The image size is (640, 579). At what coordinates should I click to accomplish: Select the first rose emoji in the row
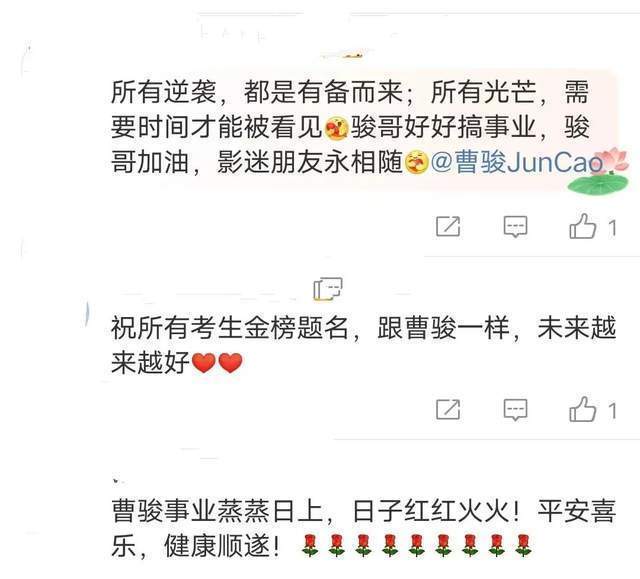[x=310, y=546]
